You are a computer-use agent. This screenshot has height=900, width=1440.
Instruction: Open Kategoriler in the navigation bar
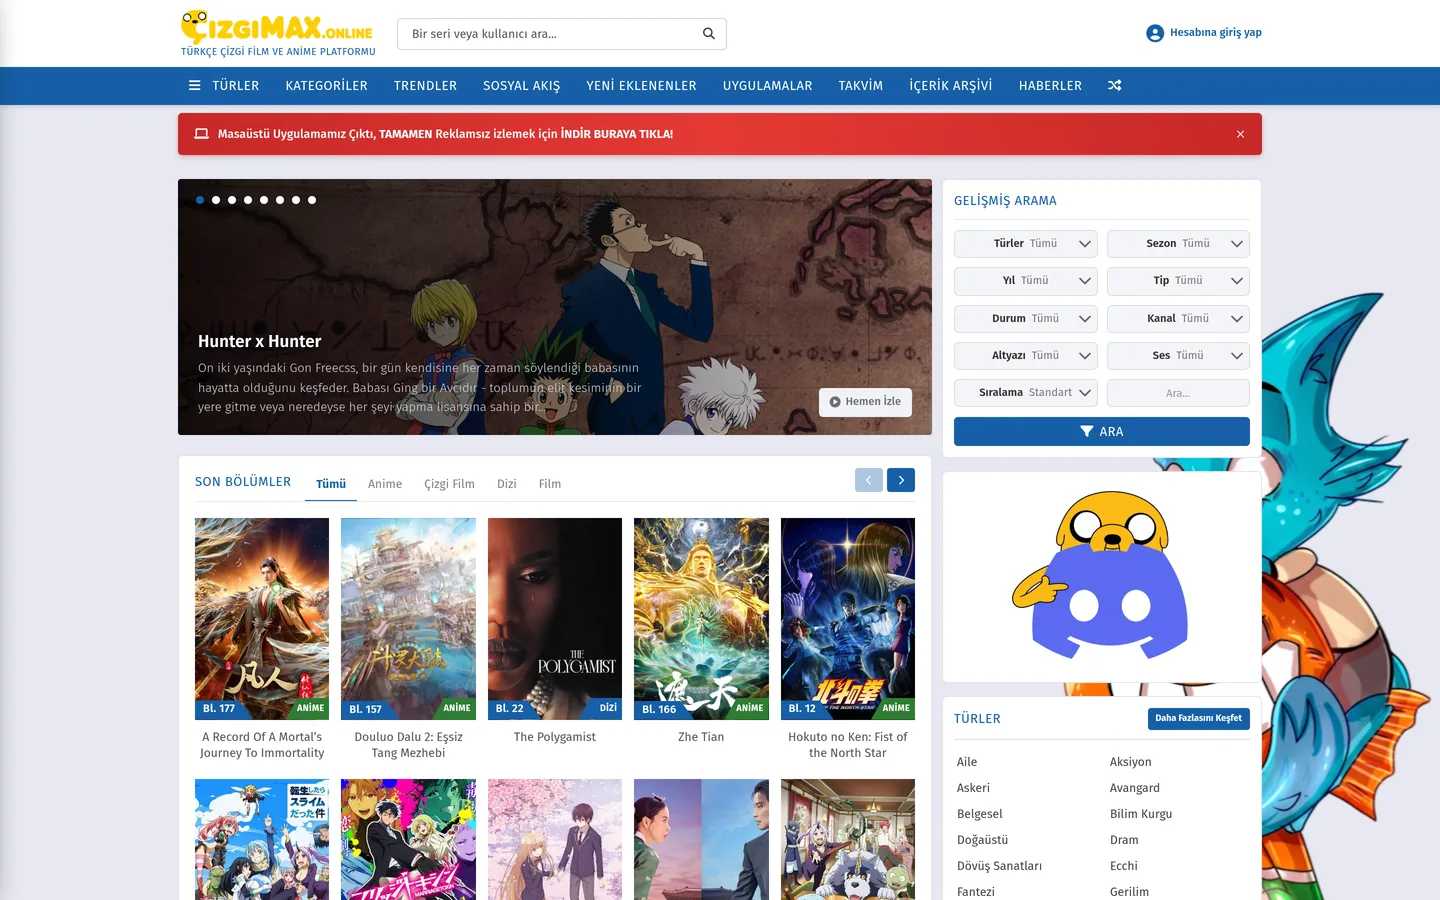point(327,86)
